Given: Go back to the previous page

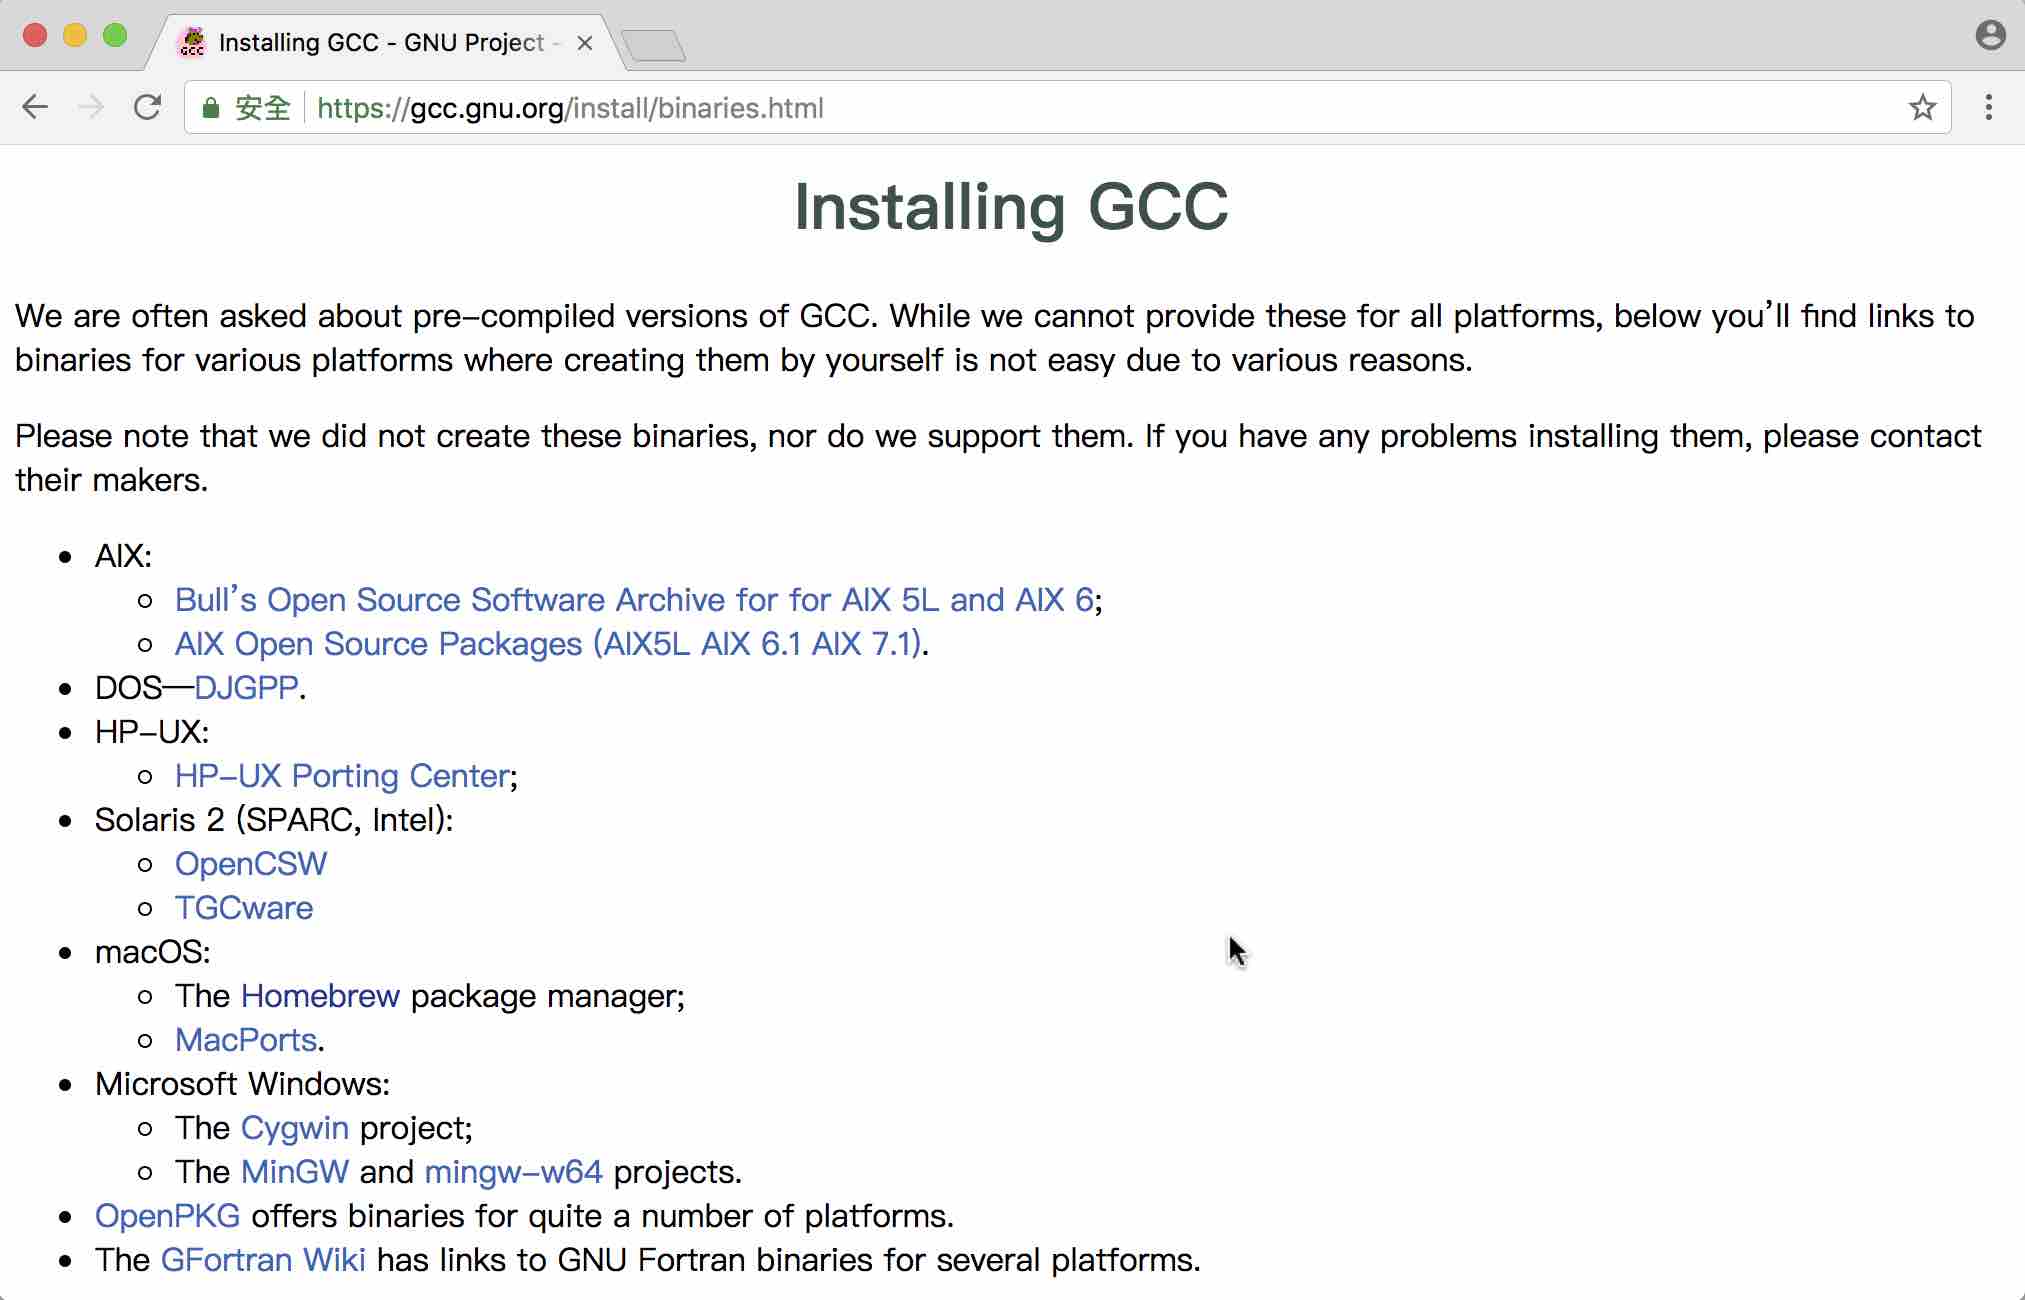Looking at the screenshot, I should click(x=35, y=107).
